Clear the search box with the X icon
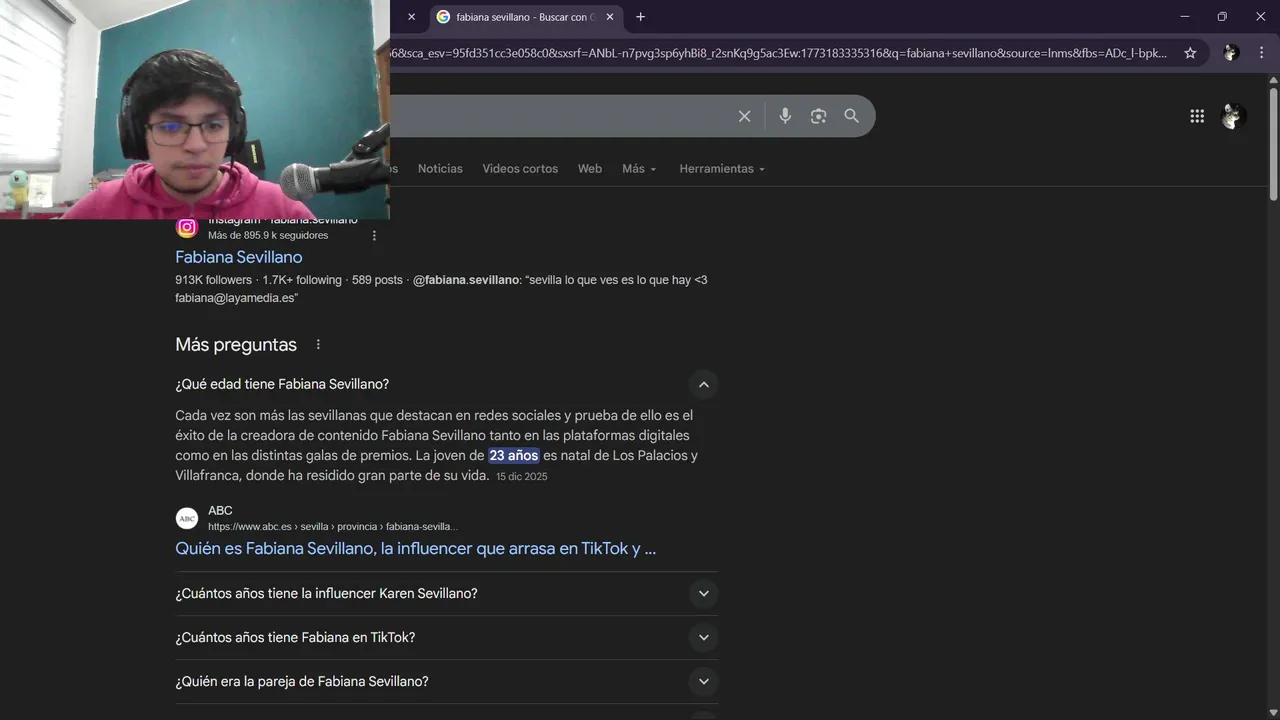The height and width of the screenshot is (720, 1280). tap(744, 116)
